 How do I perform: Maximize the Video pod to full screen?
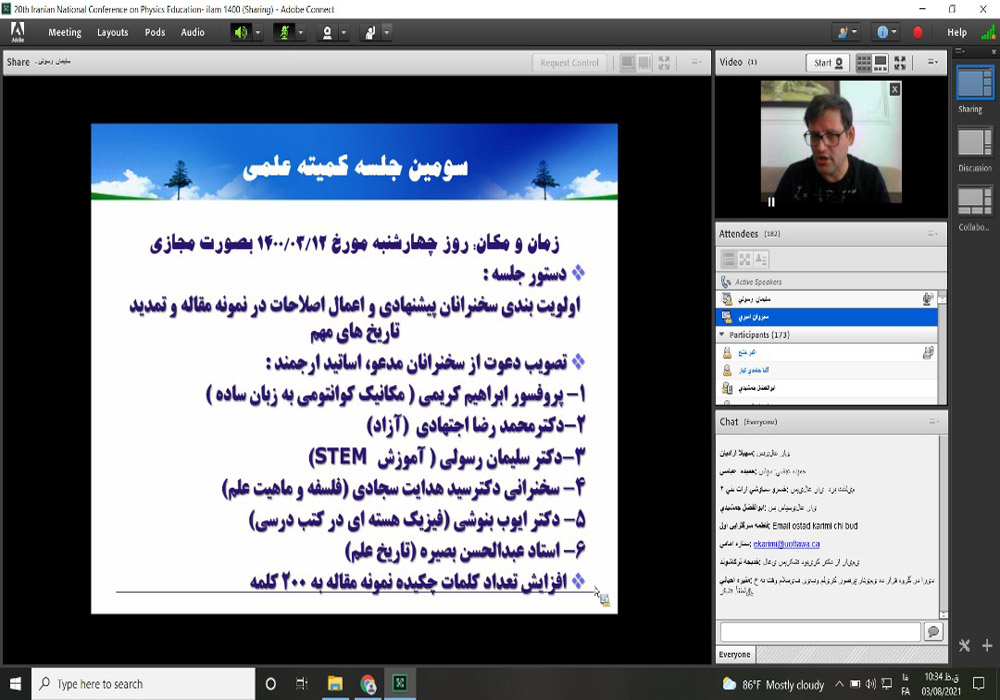pyautogui.click(x=900, y=62)
